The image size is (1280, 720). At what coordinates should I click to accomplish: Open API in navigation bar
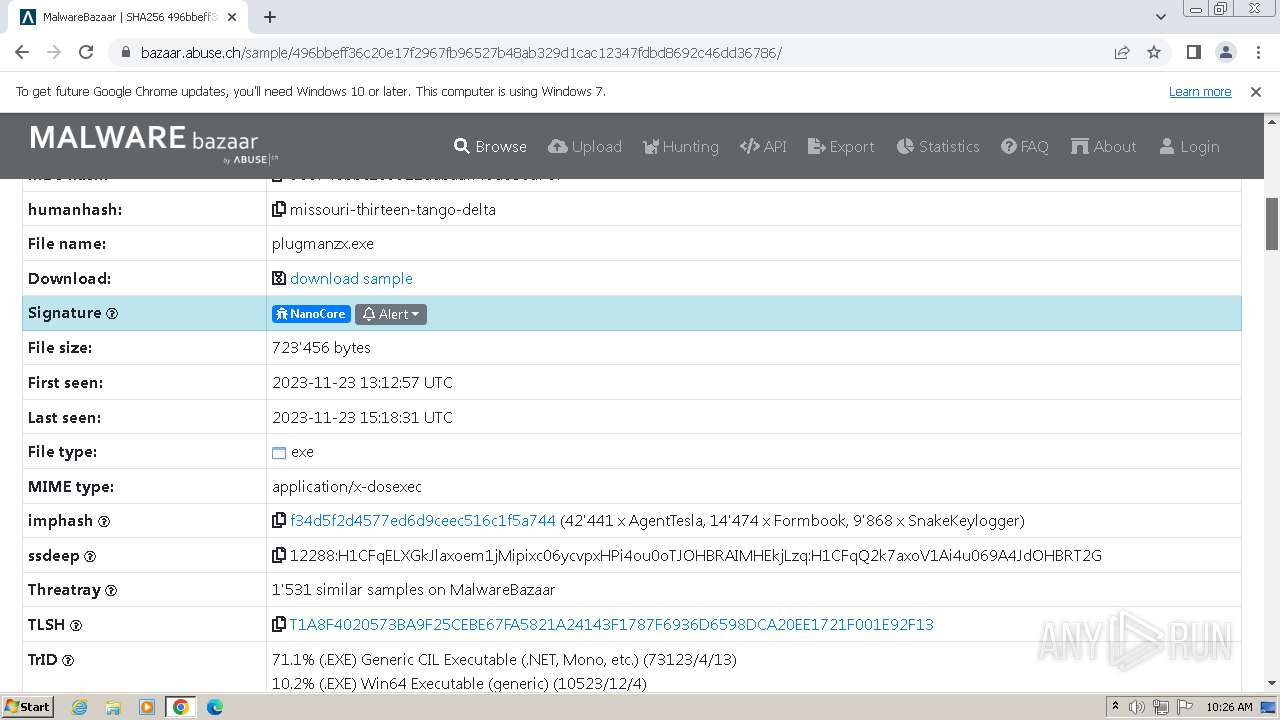(x=763, y=146)
